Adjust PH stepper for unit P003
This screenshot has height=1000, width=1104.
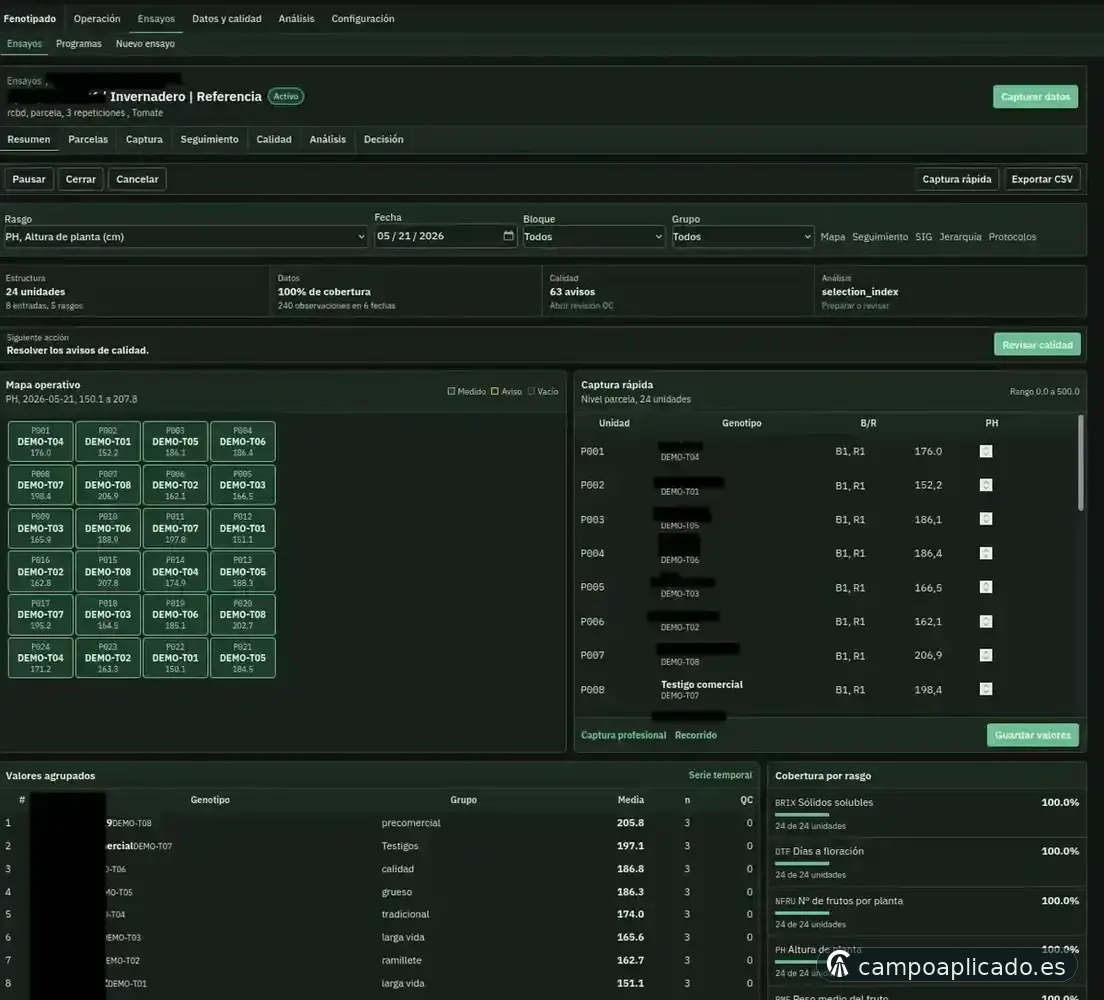pyautogui.click(x=986, y=519)
